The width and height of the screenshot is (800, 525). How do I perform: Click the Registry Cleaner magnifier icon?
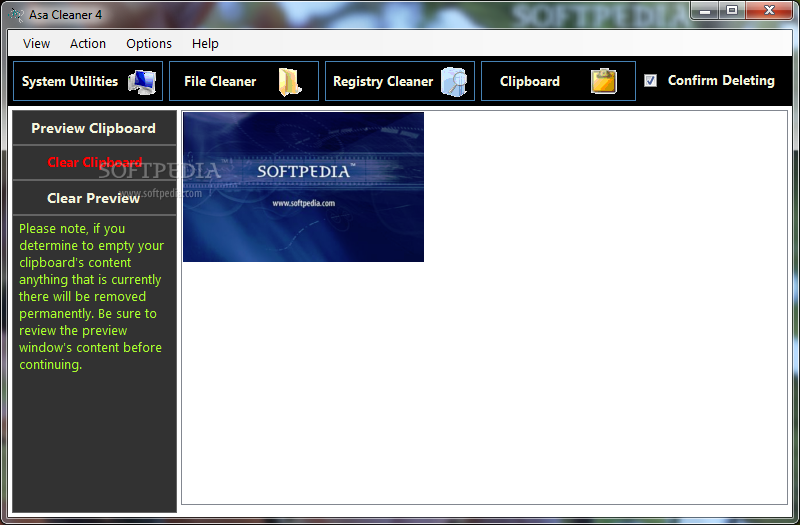coord(454,82)
